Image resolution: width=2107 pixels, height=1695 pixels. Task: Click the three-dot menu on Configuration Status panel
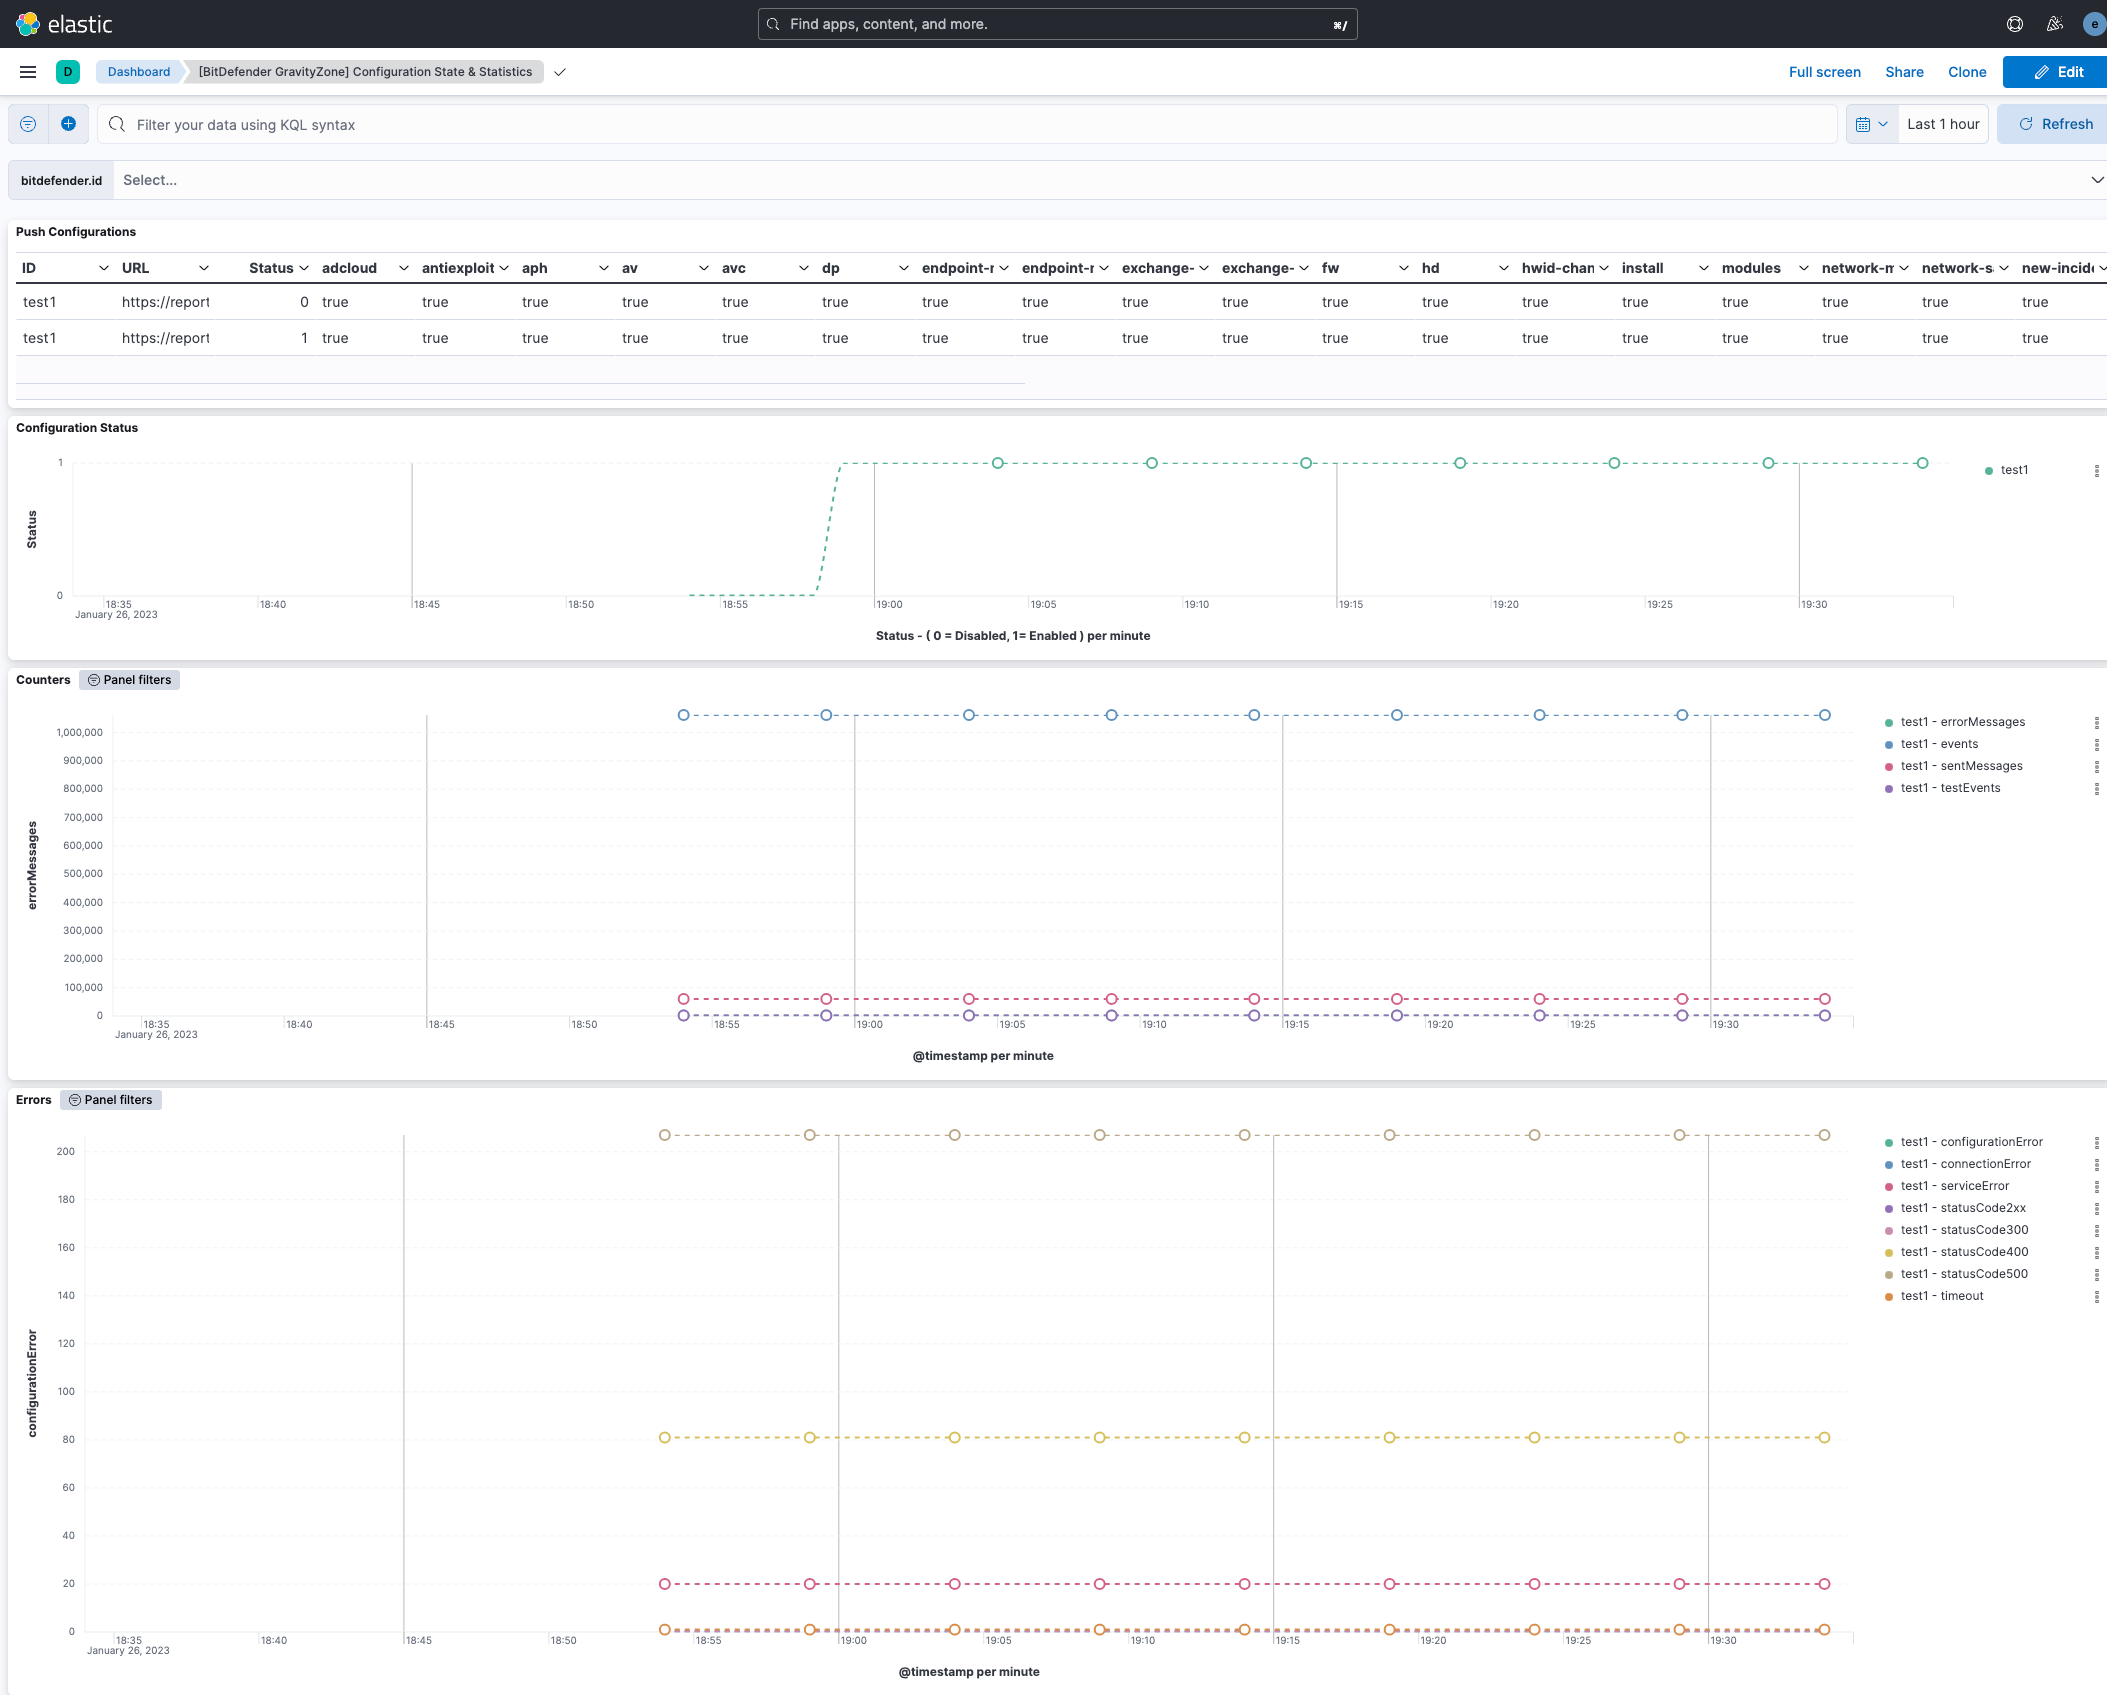point(2097,470)
